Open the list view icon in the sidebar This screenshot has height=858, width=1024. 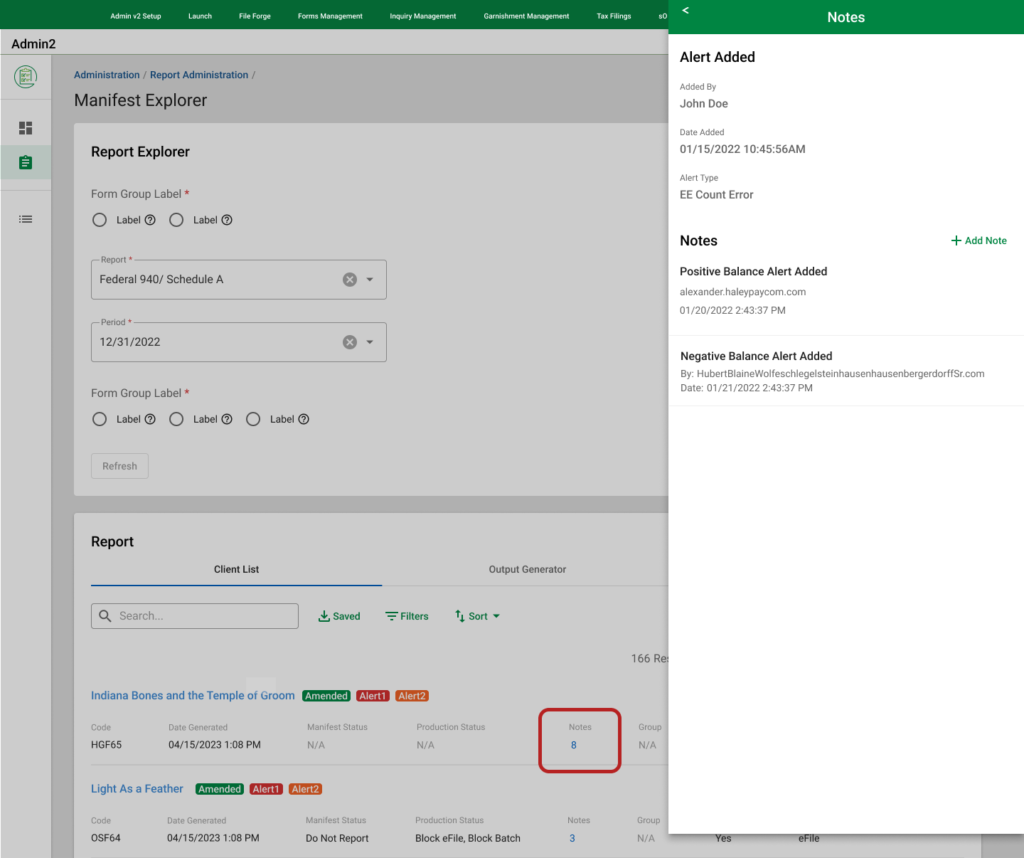tap(25, 219)
